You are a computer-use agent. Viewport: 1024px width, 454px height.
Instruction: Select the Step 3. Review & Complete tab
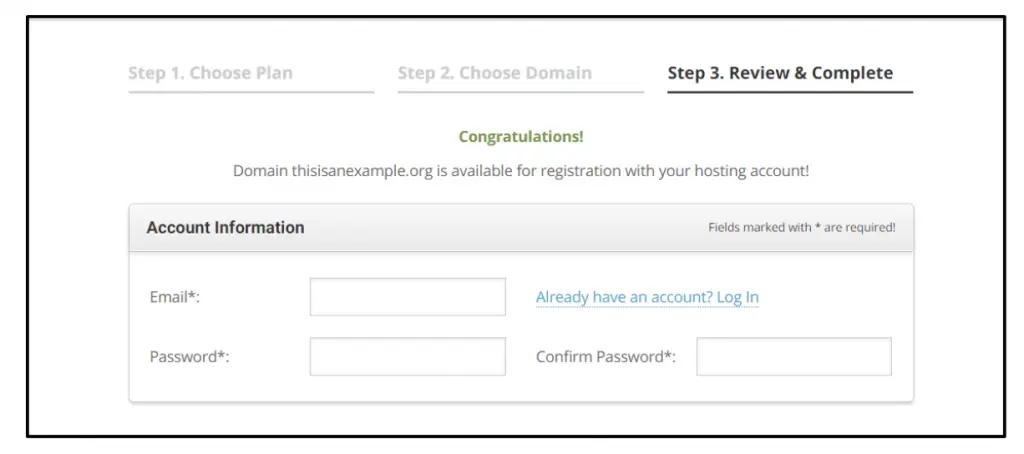click(780, 73)
